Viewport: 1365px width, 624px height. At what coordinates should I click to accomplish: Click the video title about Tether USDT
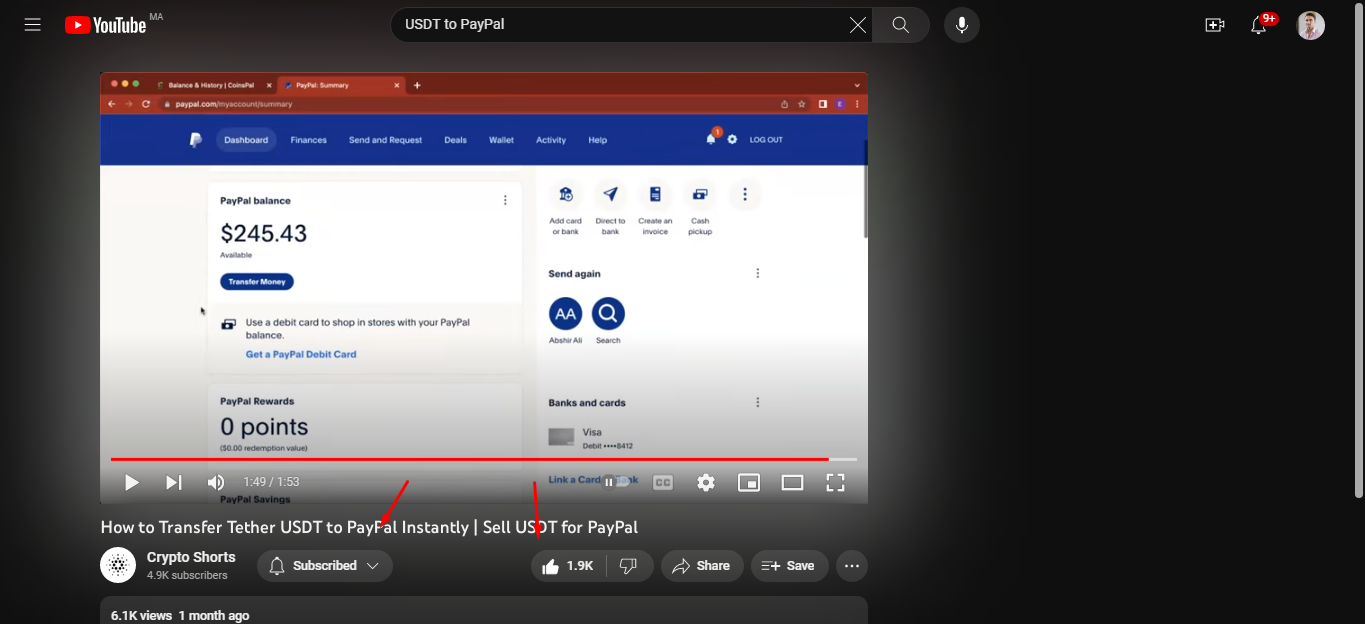tap(369, 527)
